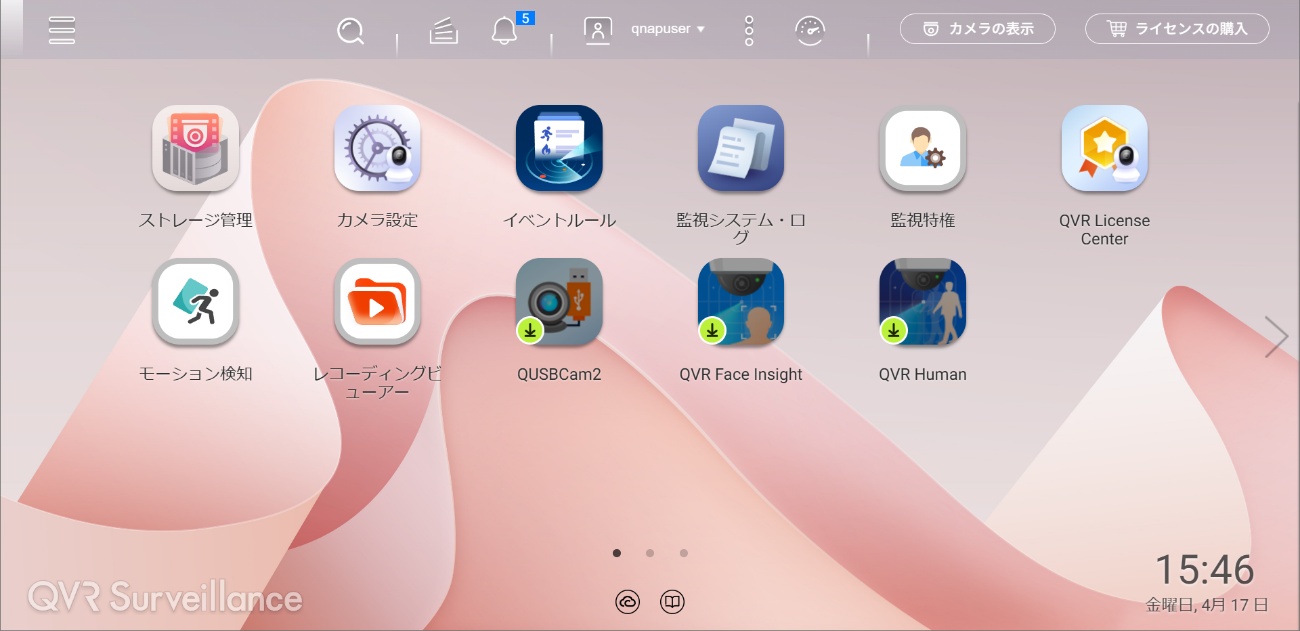Click the user profile avatar icon
This screenshot has height=631, width=1300.
point(598,30)
